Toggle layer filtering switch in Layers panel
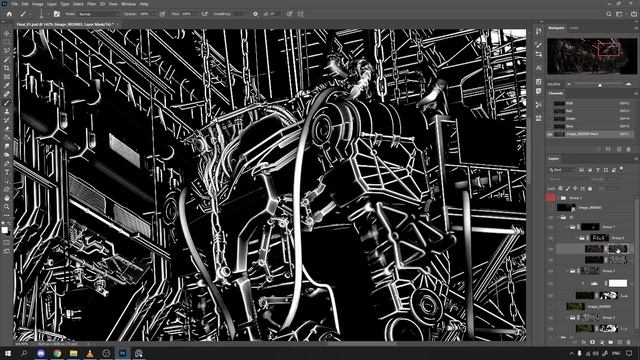The height and width of the screenshot is (360, 640). click(x=622, y=168)
